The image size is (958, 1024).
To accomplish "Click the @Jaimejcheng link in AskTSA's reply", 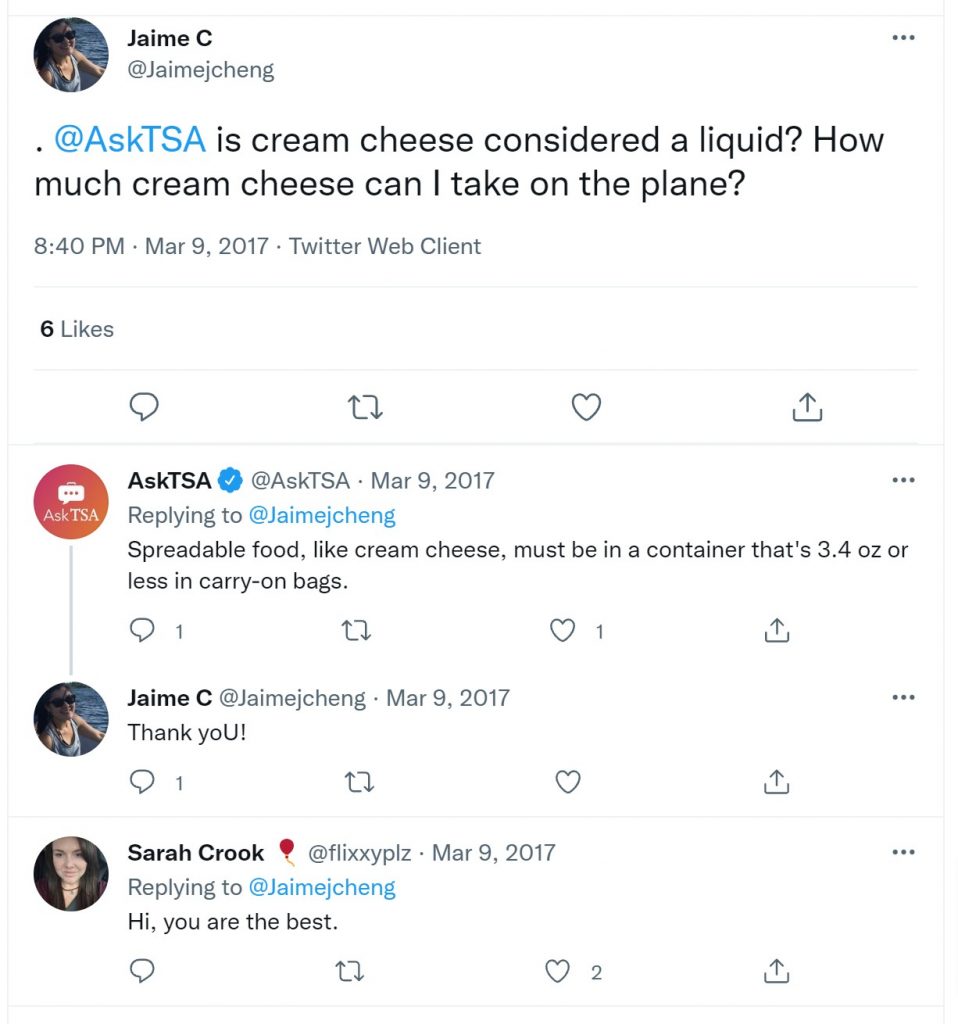I will [x=322, y=516].
